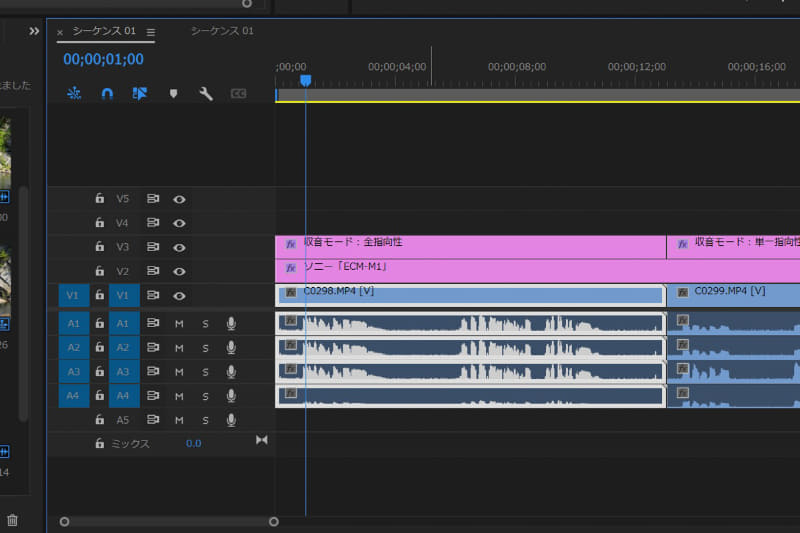Screen dimensions: 800x533
Task: Click the blue playhead marker on ruler
Action: (306, 81)
